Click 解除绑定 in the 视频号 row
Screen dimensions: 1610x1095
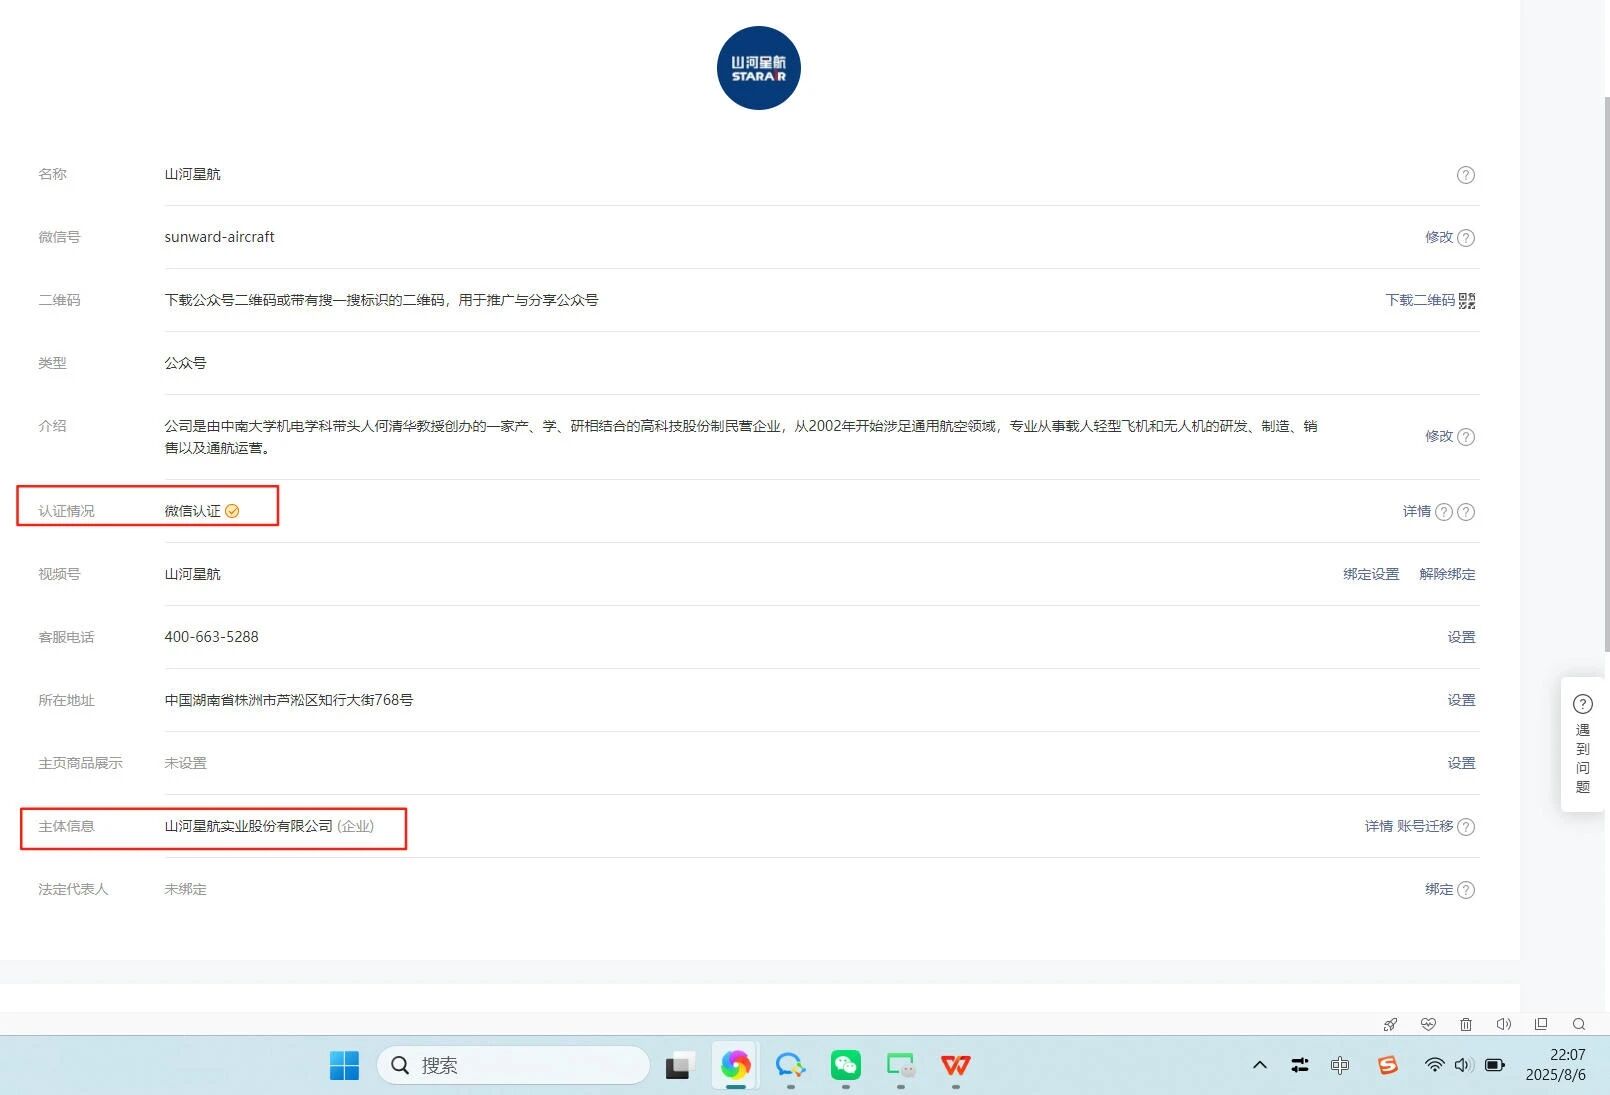[x=1447, y=575]
